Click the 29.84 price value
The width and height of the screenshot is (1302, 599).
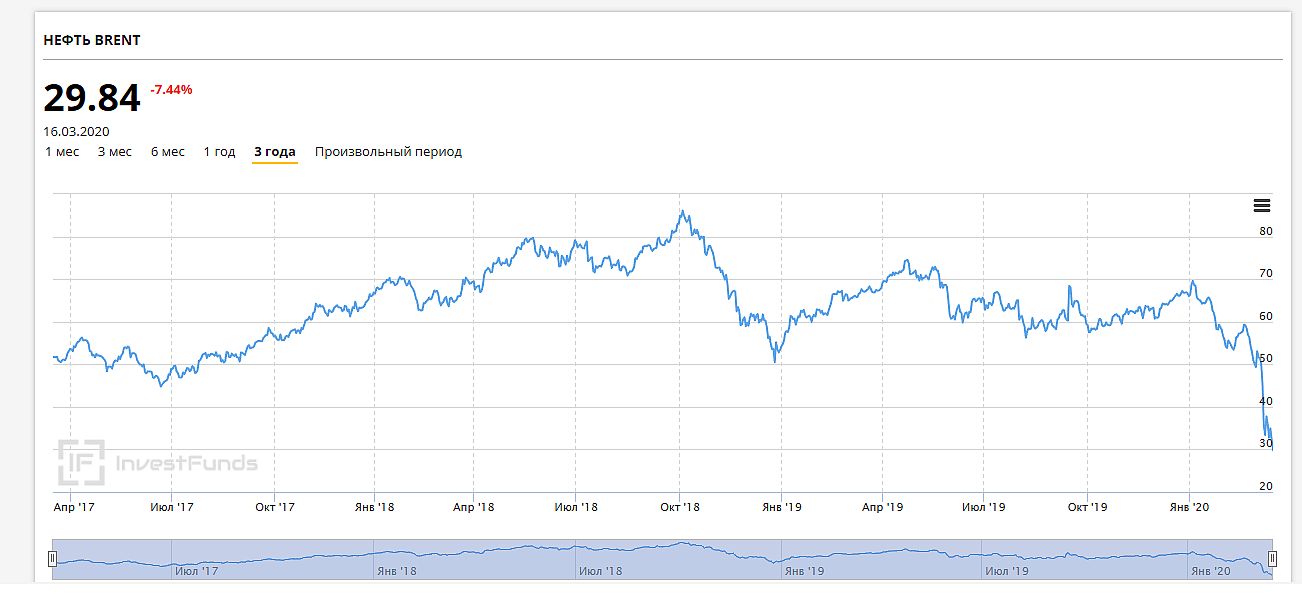coord(92,98)
